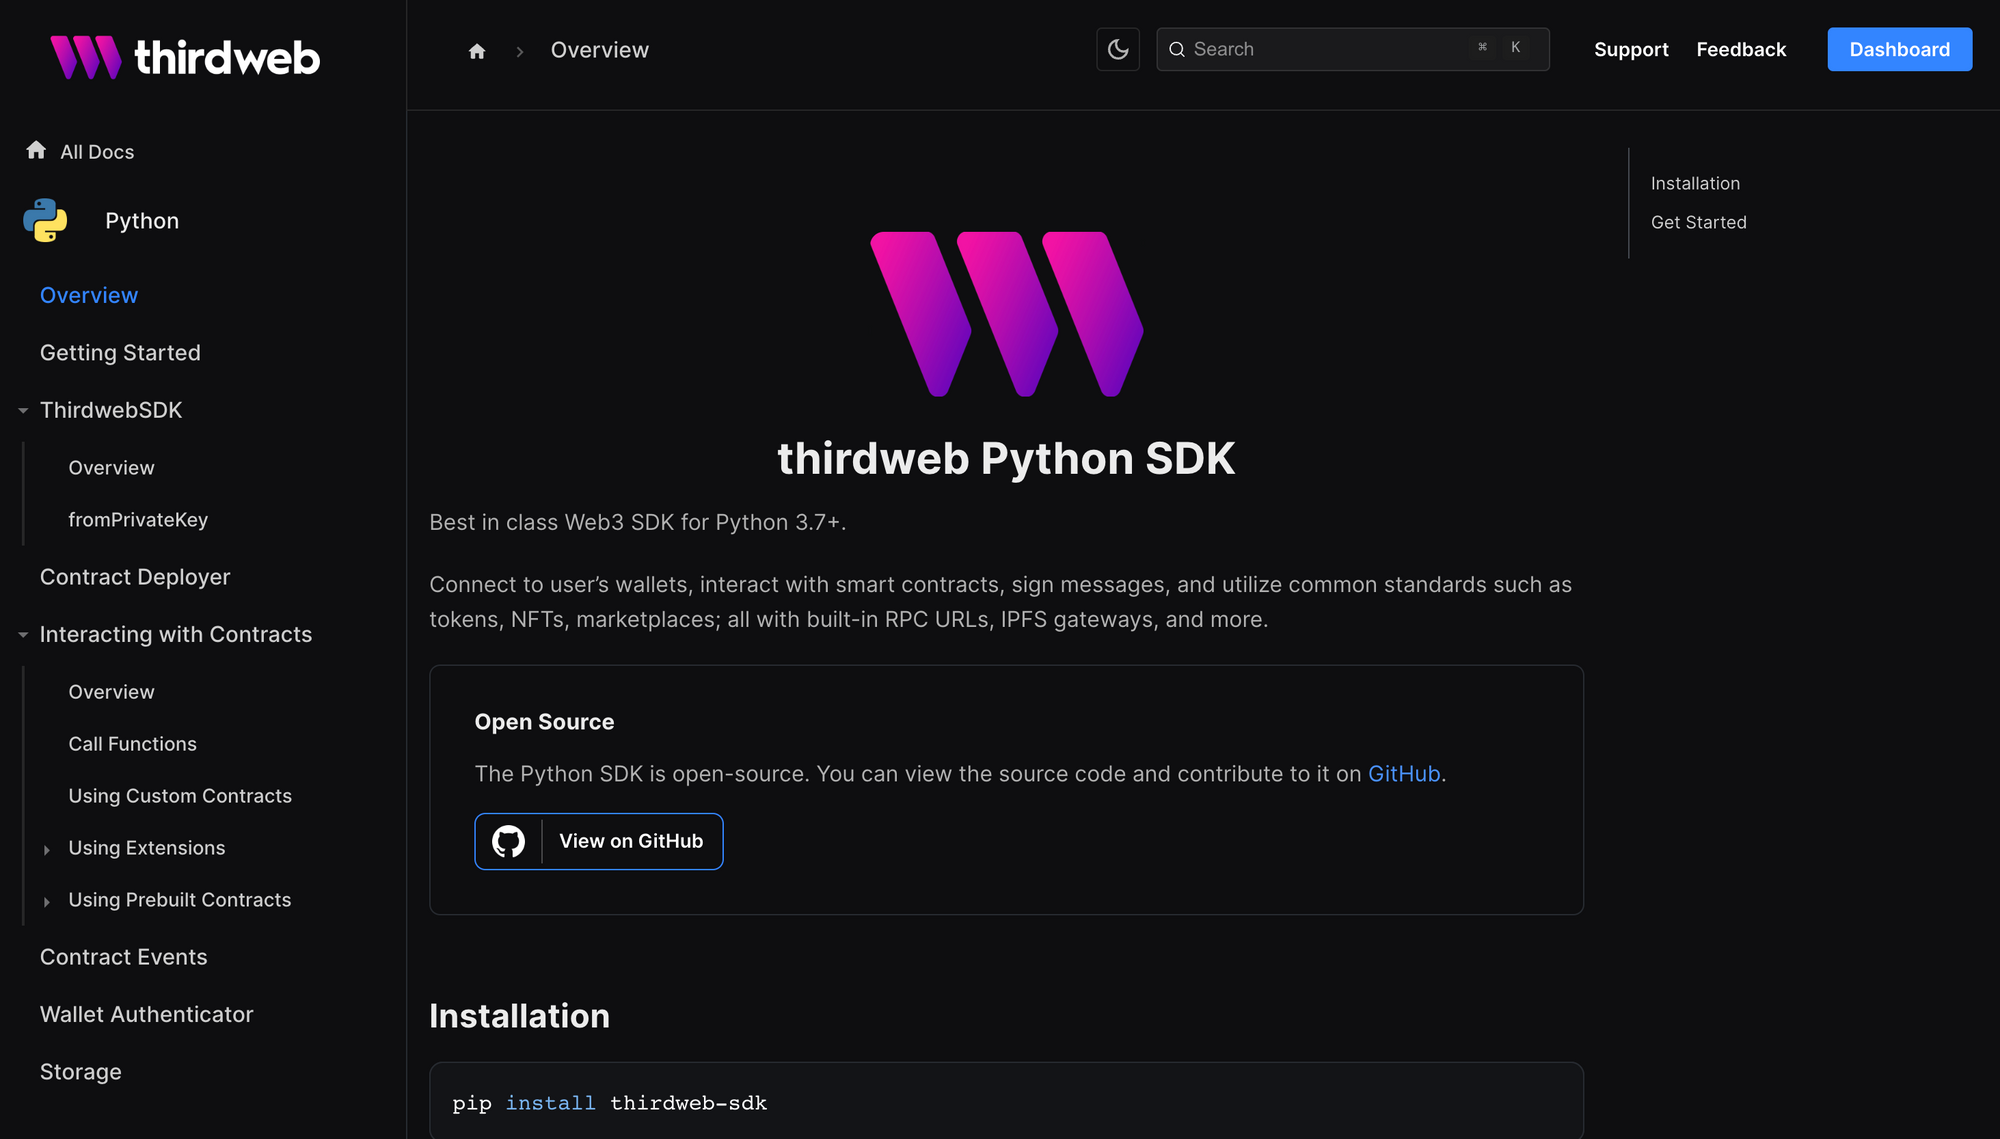The height and width of the screenshot is (1139, 2000).
Task: Open Getting Started in sidebar
Action: point(120,353)
